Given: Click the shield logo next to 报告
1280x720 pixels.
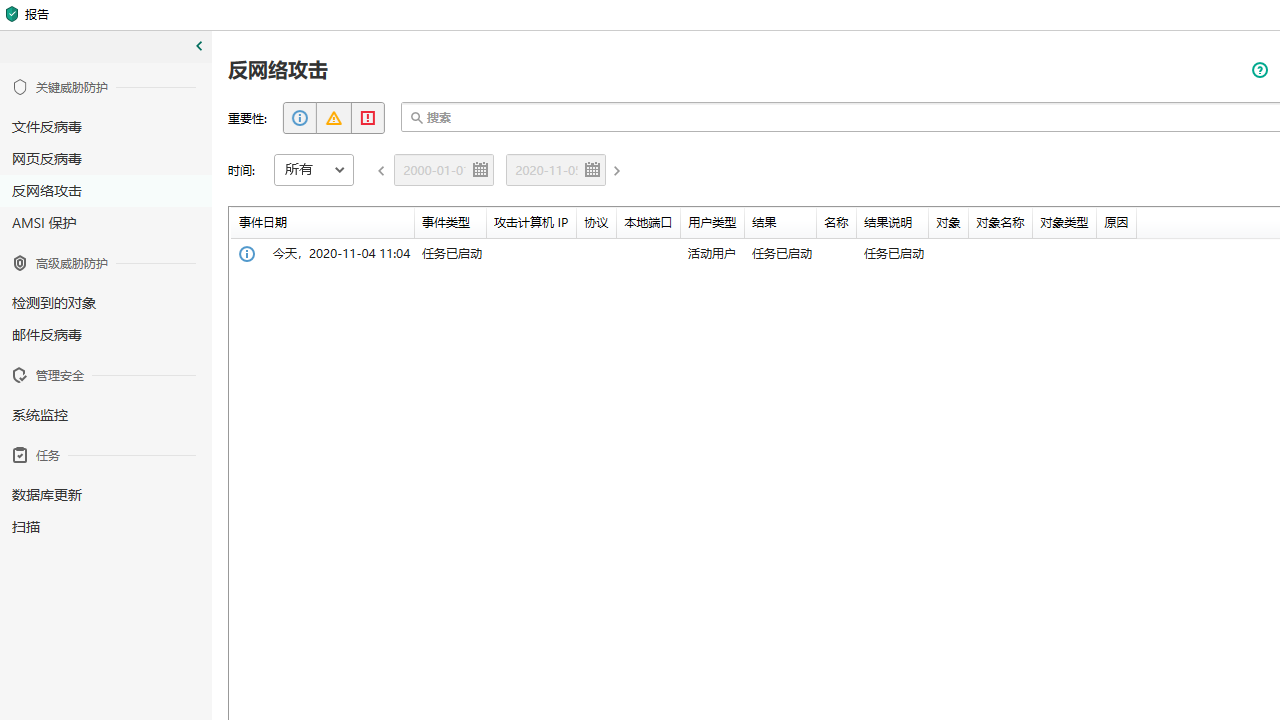Looking at the screenshot, I should click(11, 13).
